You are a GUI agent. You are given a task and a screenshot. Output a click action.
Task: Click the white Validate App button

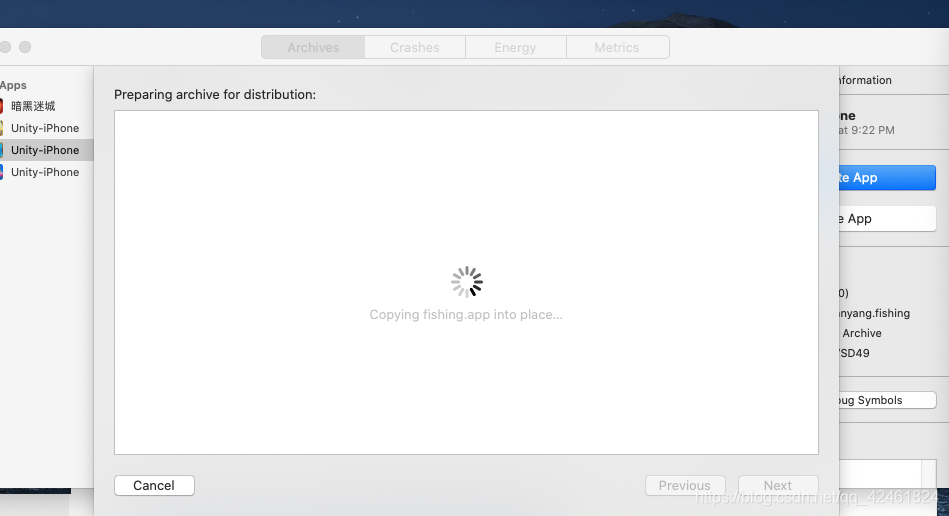[887, 219]
